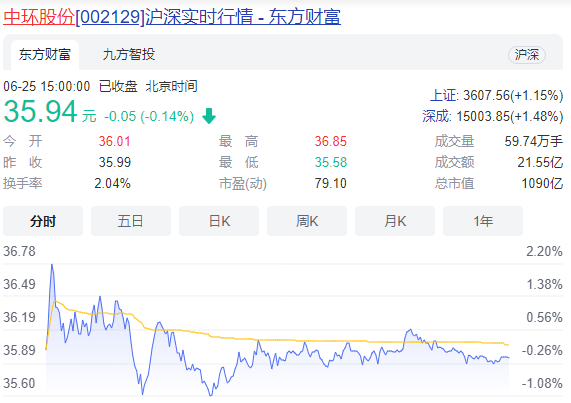Click the 沪深 market badge button
Viewport: 571px width, 403px height.
[x=527, y=55]
